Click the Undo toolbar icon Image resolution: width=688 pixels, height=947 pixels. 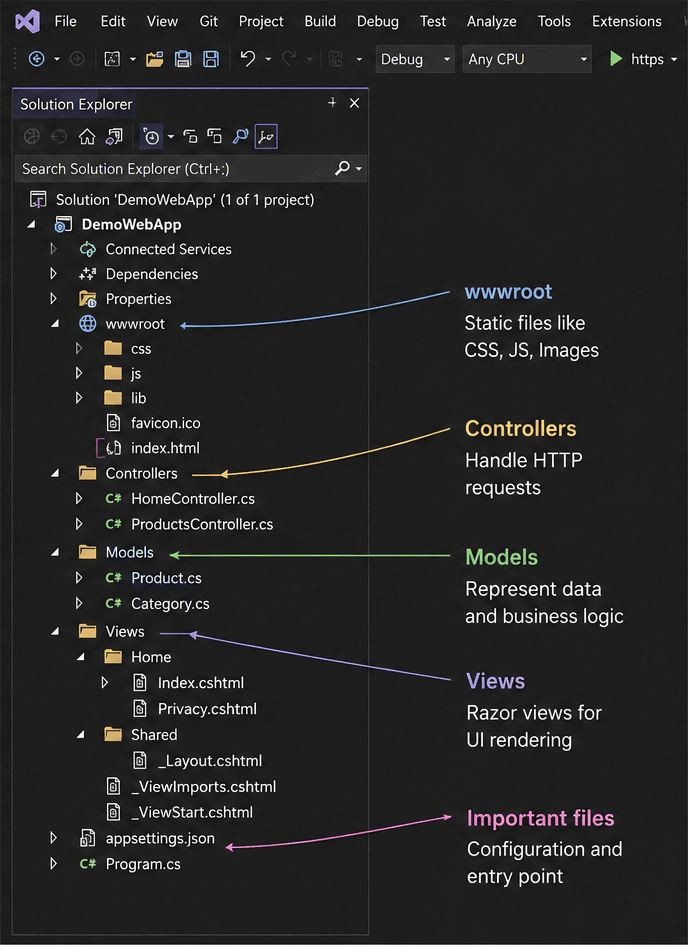(x=248, y=59)
